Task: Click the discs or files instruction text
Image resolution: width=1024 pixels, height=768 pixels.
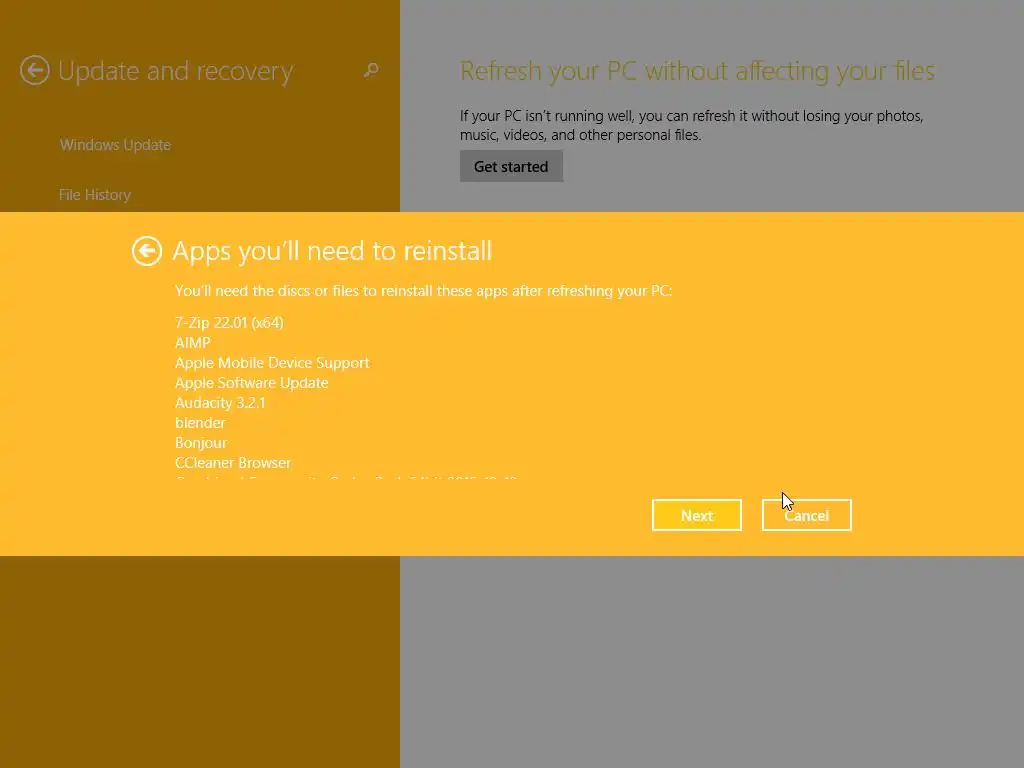Action: tap(423, 291)
